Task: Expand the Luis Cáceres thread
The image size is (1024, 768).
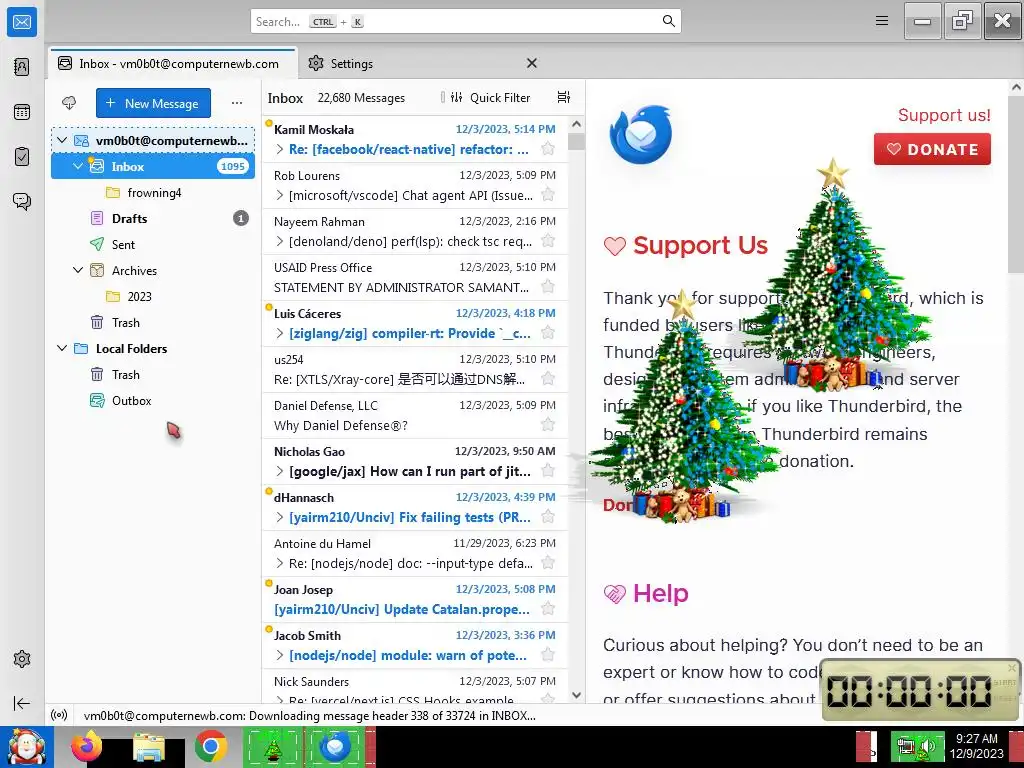Action: 280,333
